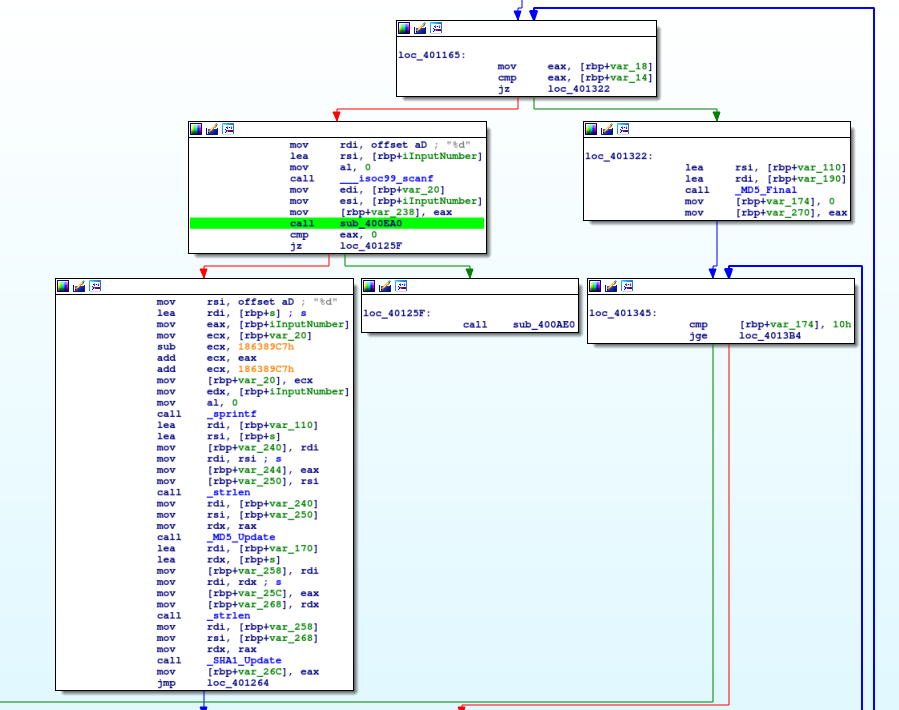Click 'mov [rbp+var_26C], eax' instruction
This screenshot has height=710, width=899.
pos(238,672)
